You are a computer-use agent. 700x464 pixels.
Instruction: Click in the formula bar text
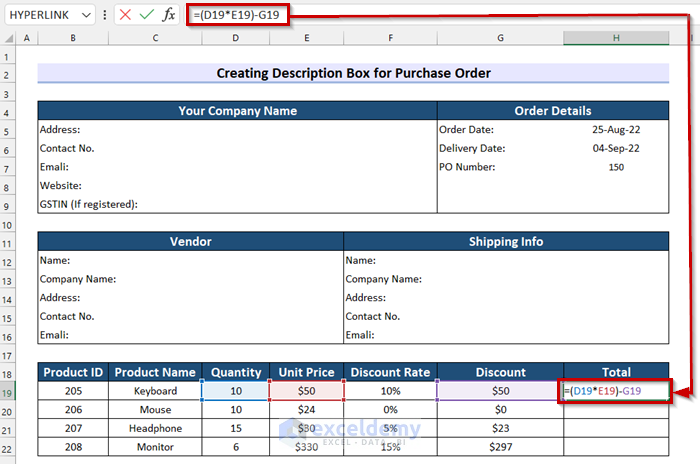tap(237, 15)
